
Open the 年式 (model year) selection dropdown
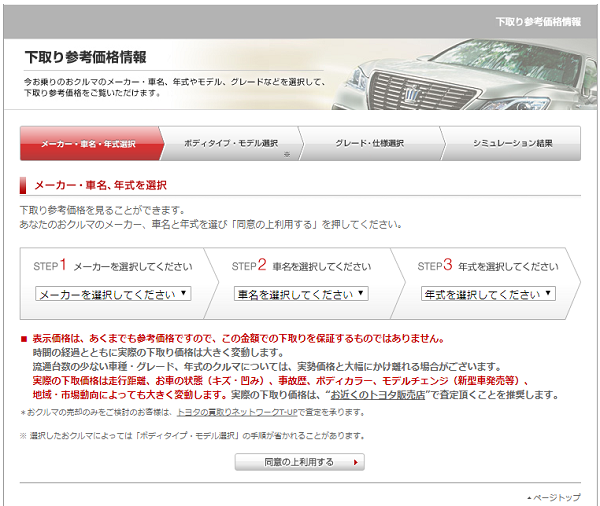coord(488,294)
